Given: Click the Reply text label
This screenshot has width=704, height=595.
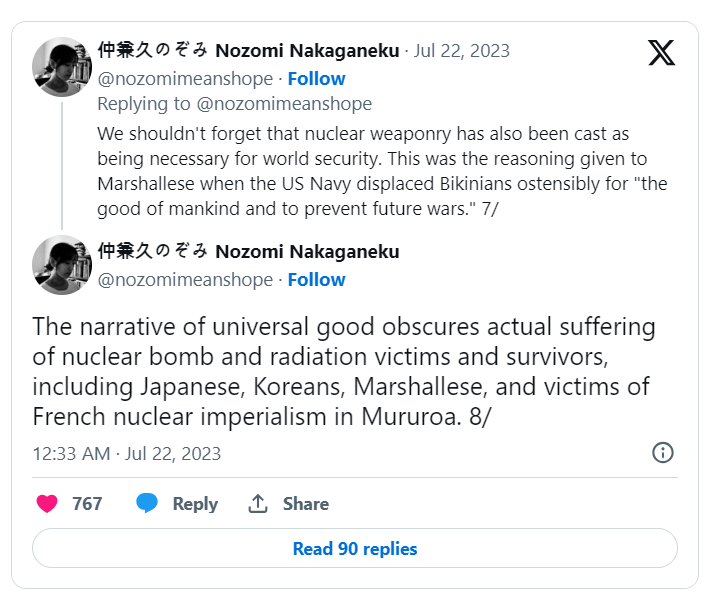Looking at the screenshot, I should click(195, 504).
